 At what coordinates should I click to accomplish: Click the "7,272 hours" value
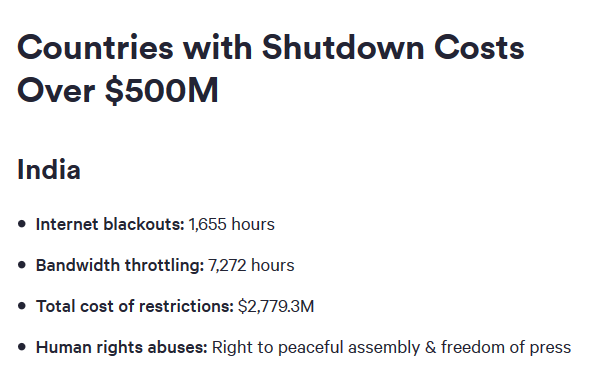251,265
